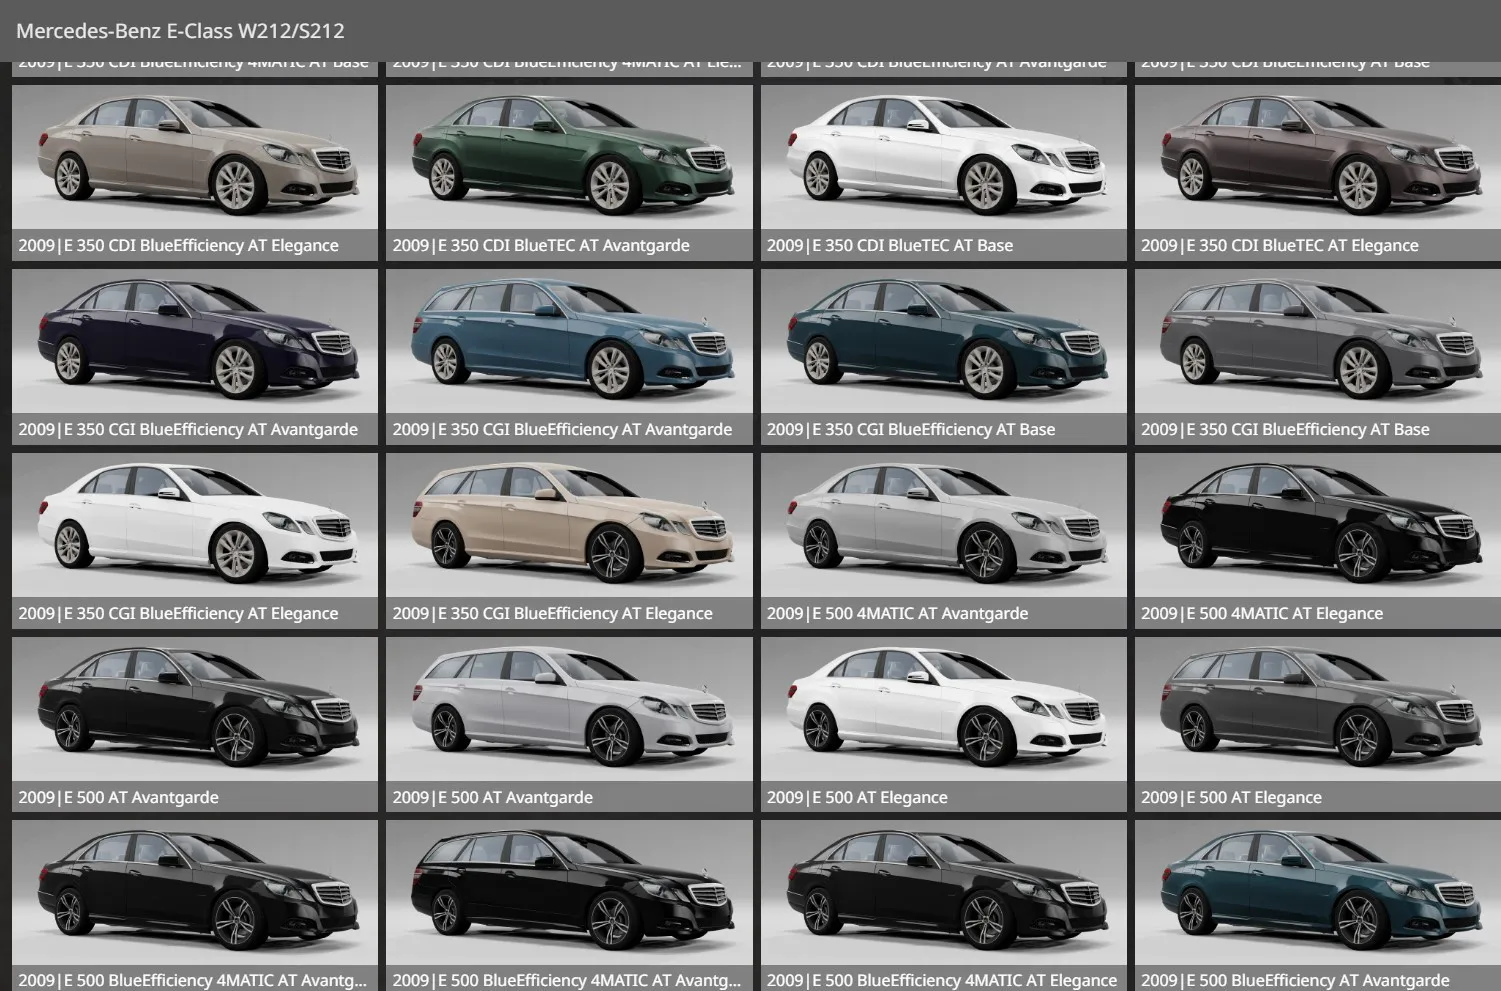Pick white E 500 AT Elegance sedan
This screenshot has height=991, width=1501.
[x=943, y=724]
